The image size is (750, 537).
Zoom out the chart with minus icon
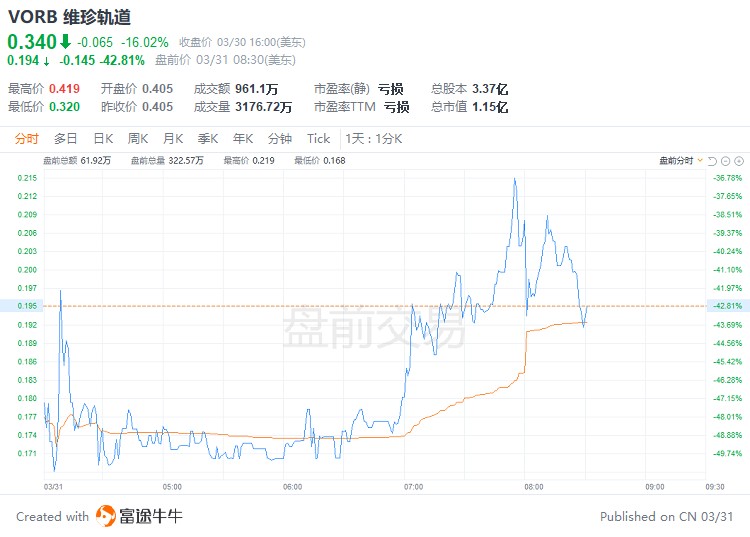tap(727, 160)
